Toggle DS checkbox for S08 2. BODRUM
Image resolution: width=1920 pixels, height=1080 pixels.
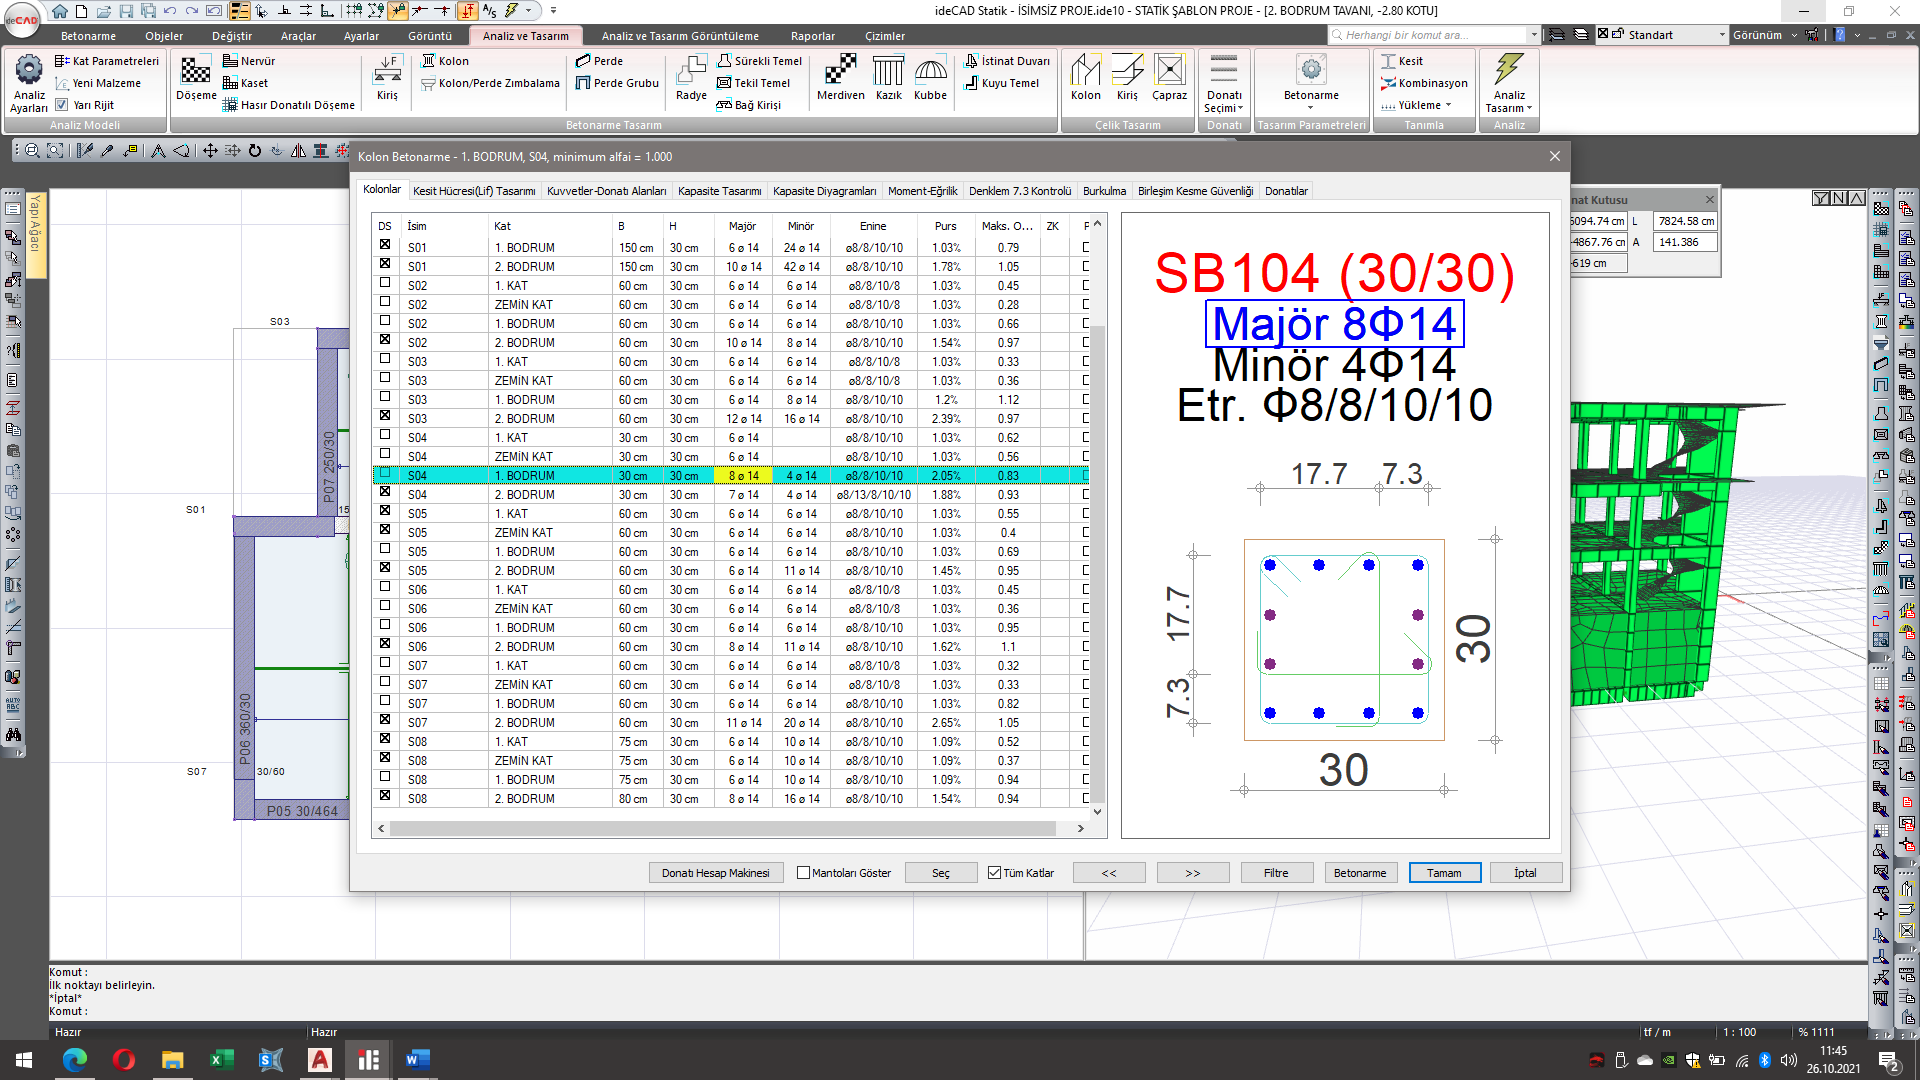click(385, 795)
